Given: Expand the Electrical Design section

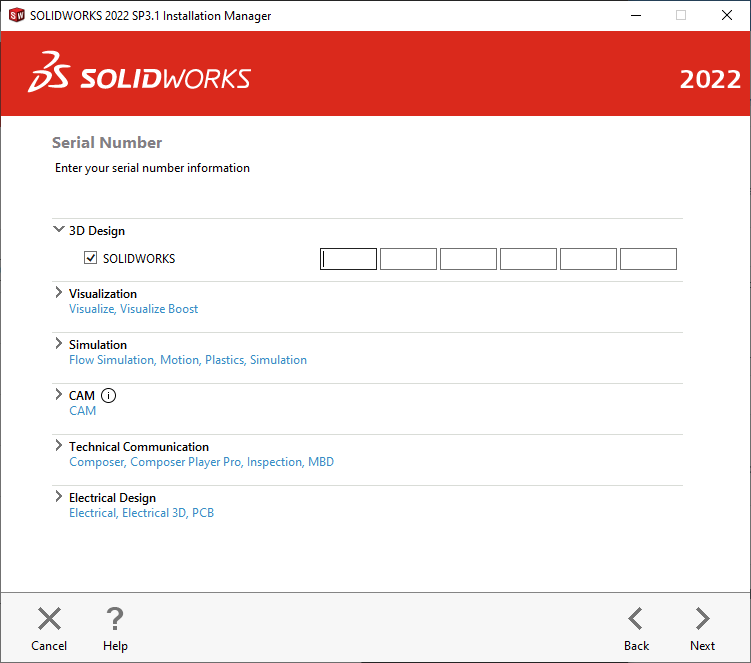Looking at the screenshot, I should [58, 496].
